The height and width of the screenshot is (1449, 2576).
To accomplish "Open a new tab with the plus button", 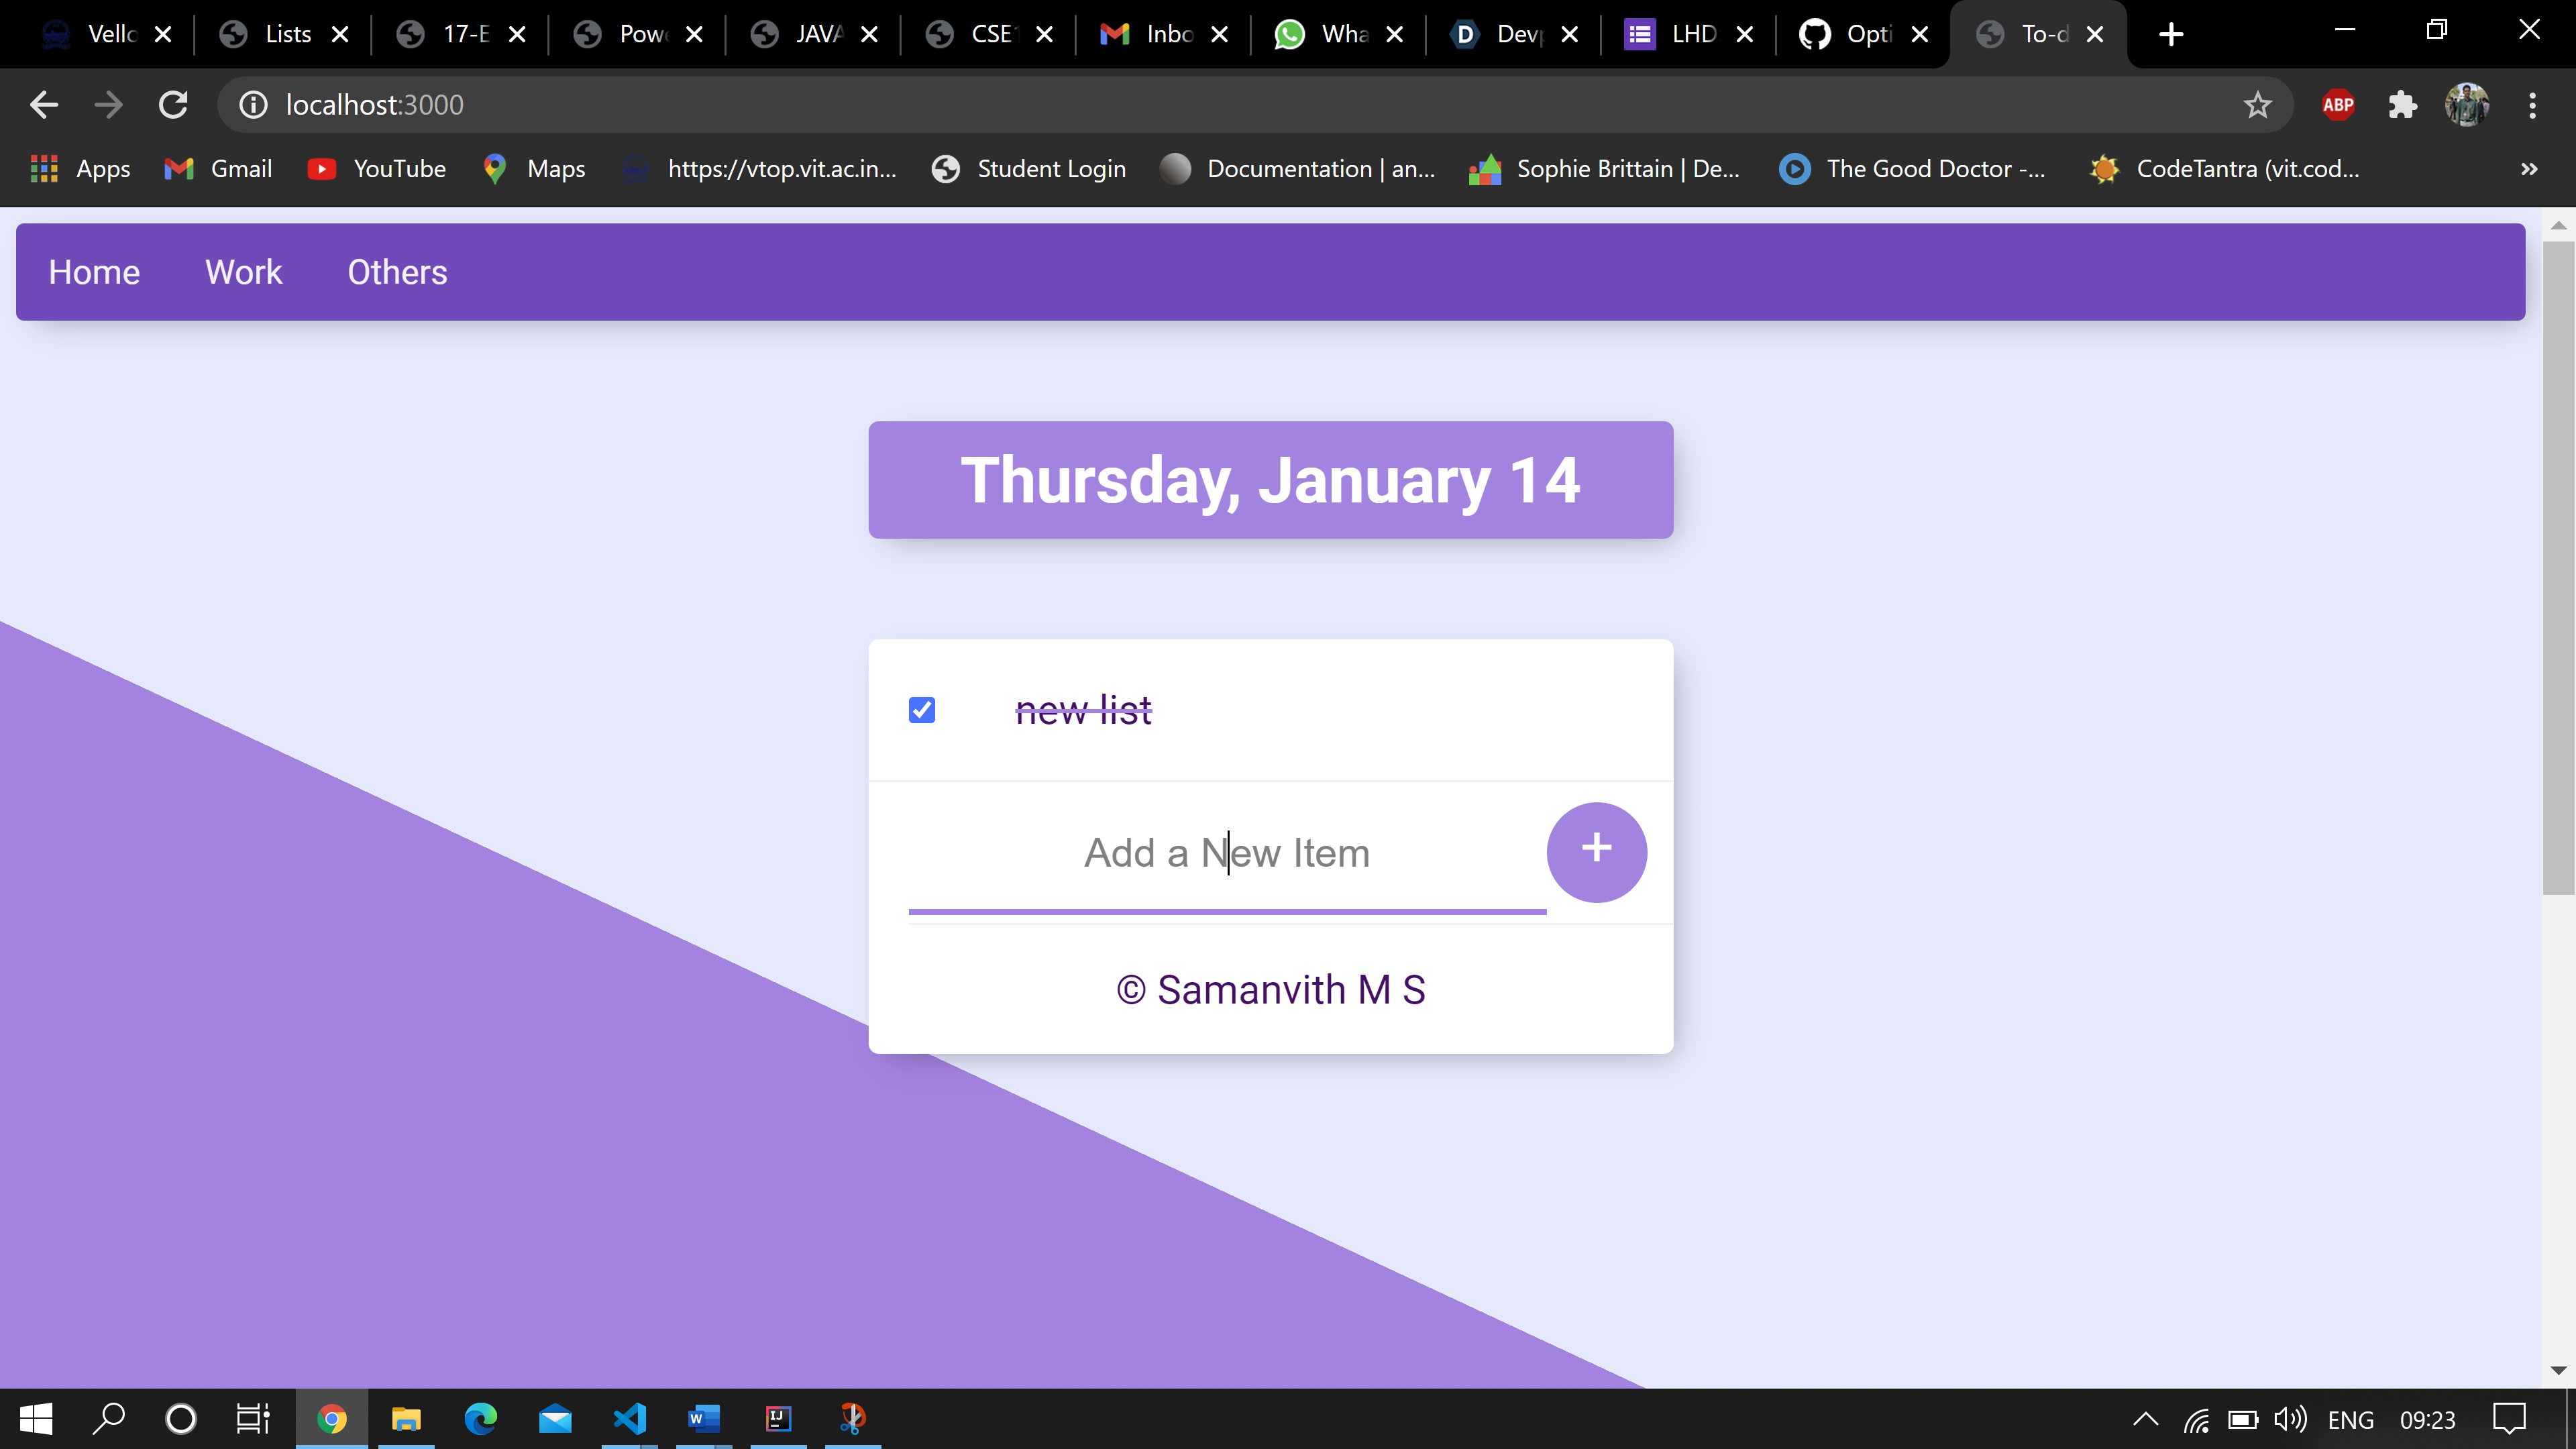I will (x=2171, y=34).
